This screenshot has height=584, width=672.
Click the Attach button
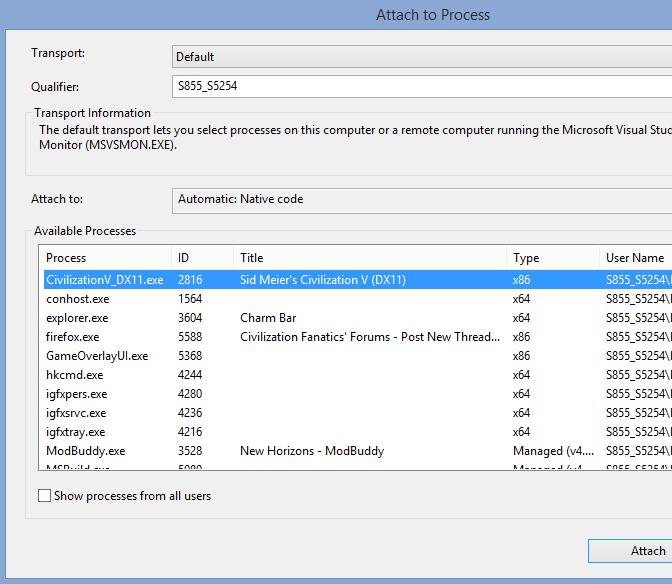coord(630,551)
